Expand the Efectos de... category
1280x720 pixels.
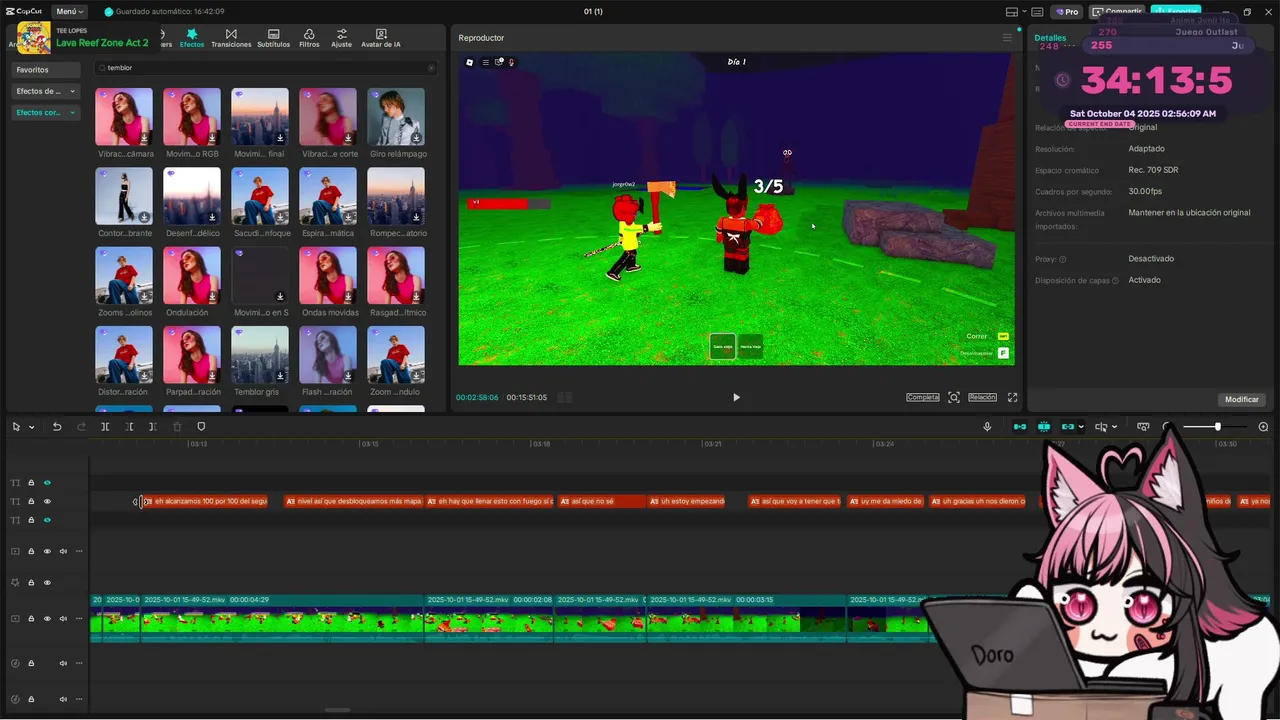click(x=46, y=91)
